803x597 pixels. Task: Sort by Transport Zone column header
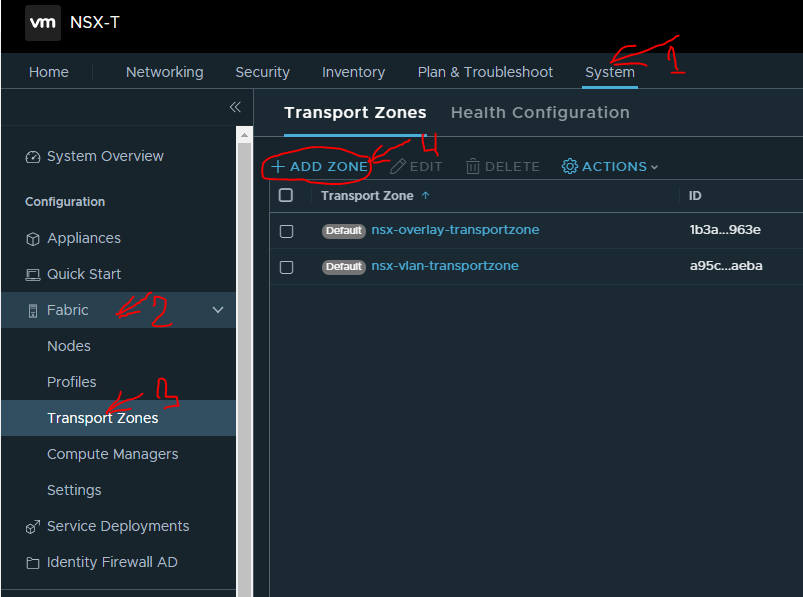coord(367,196)
